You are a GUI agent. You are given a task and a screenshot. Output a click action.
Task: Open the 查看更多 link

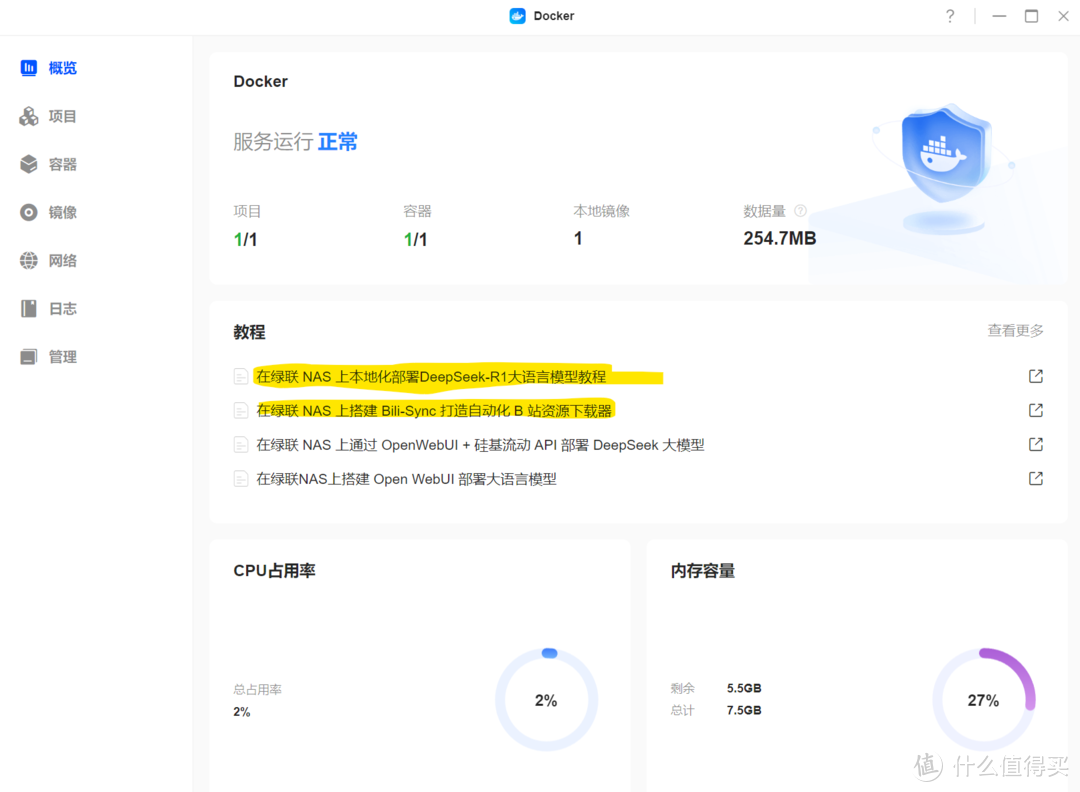coord(1015,330)
